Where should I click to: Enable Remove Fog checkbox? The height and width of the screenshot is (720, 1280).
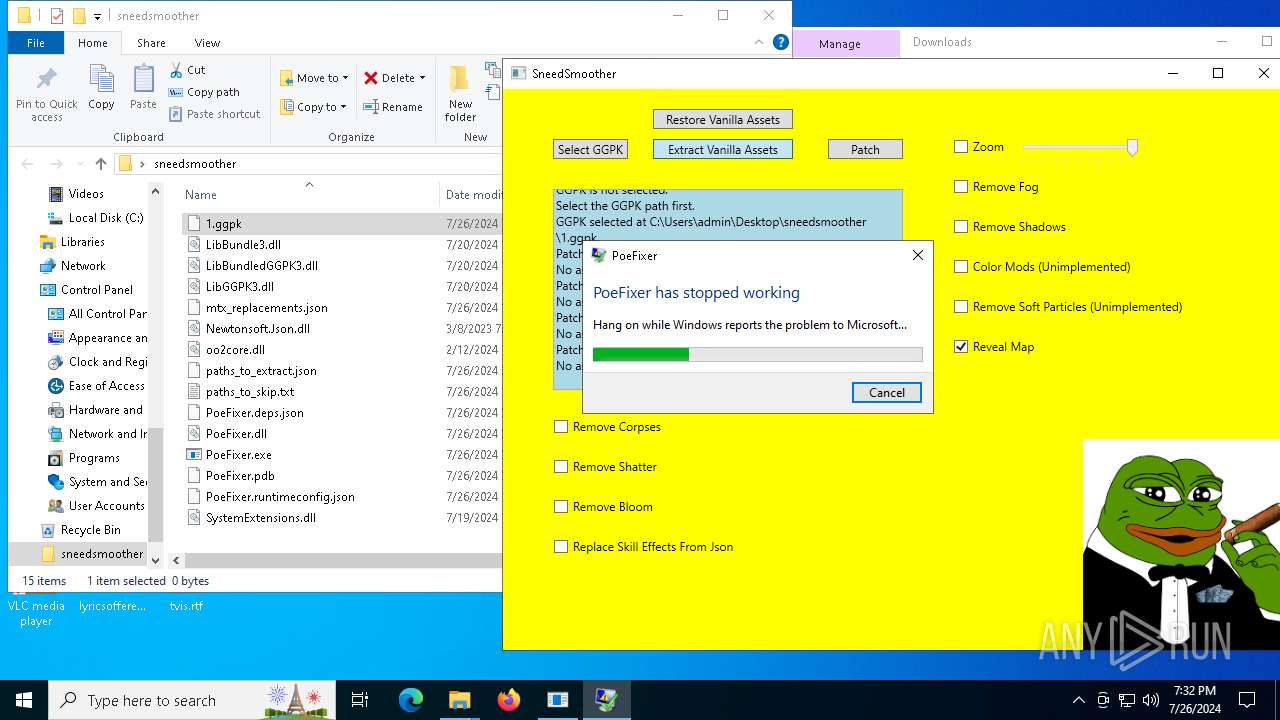[x=961, y=187]
